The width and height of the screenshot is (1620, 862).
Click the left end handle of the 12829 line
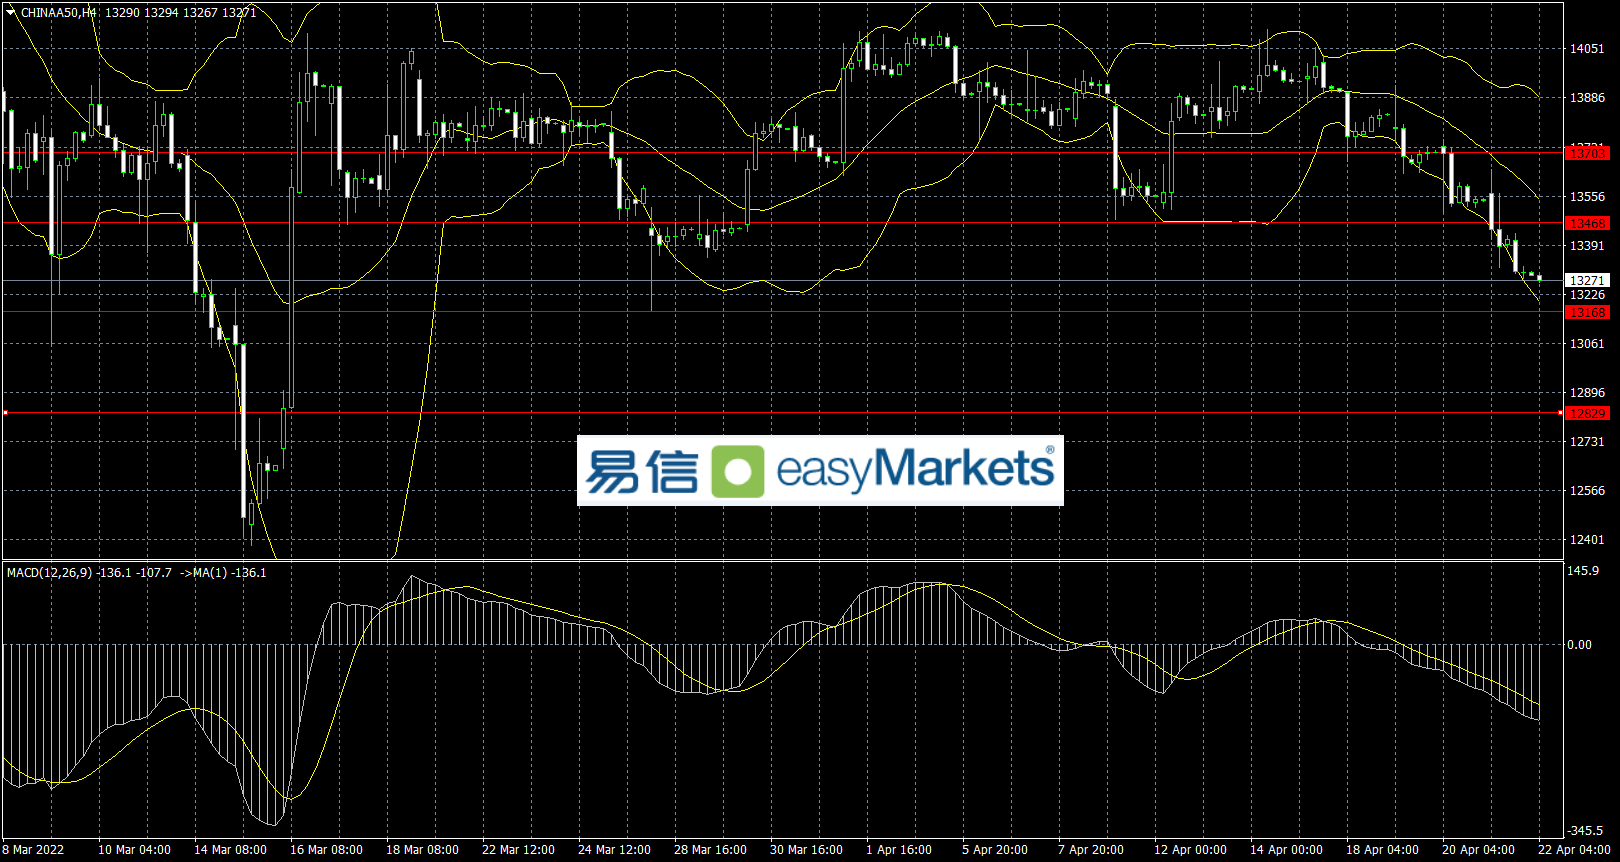pos(5,413)
